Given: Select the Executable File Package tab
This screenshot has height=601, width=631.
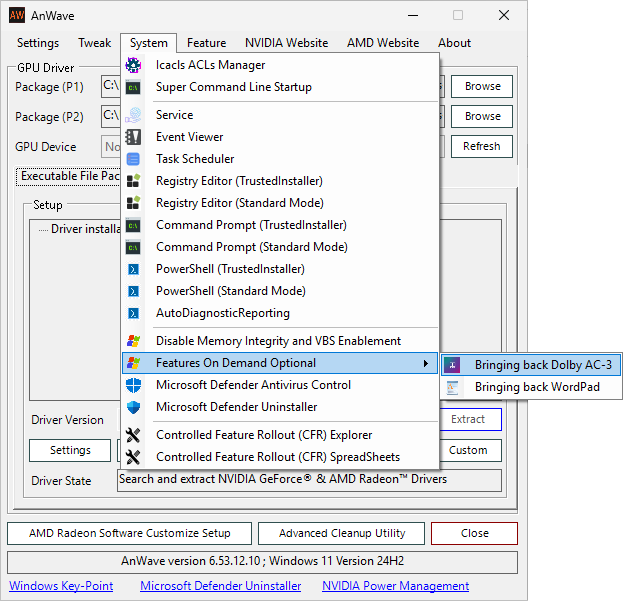Looking at the screenshot, I should pyautogui.click(x=68, y=176).
